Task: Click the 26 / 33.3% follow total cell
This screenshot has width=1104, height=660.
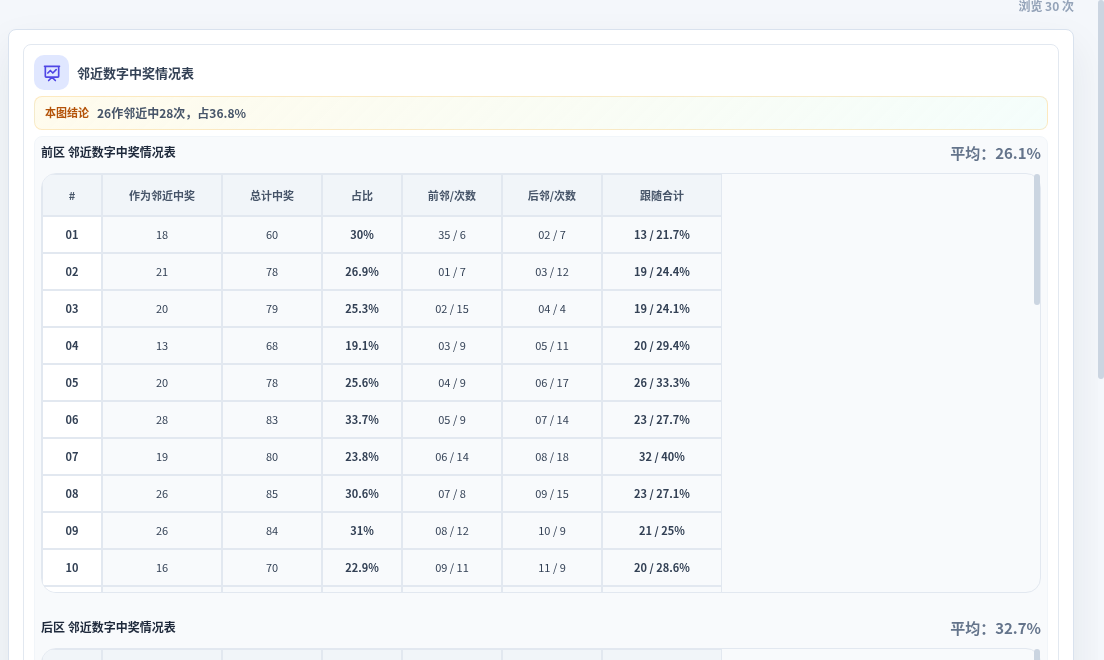Action: coord(662,382)
